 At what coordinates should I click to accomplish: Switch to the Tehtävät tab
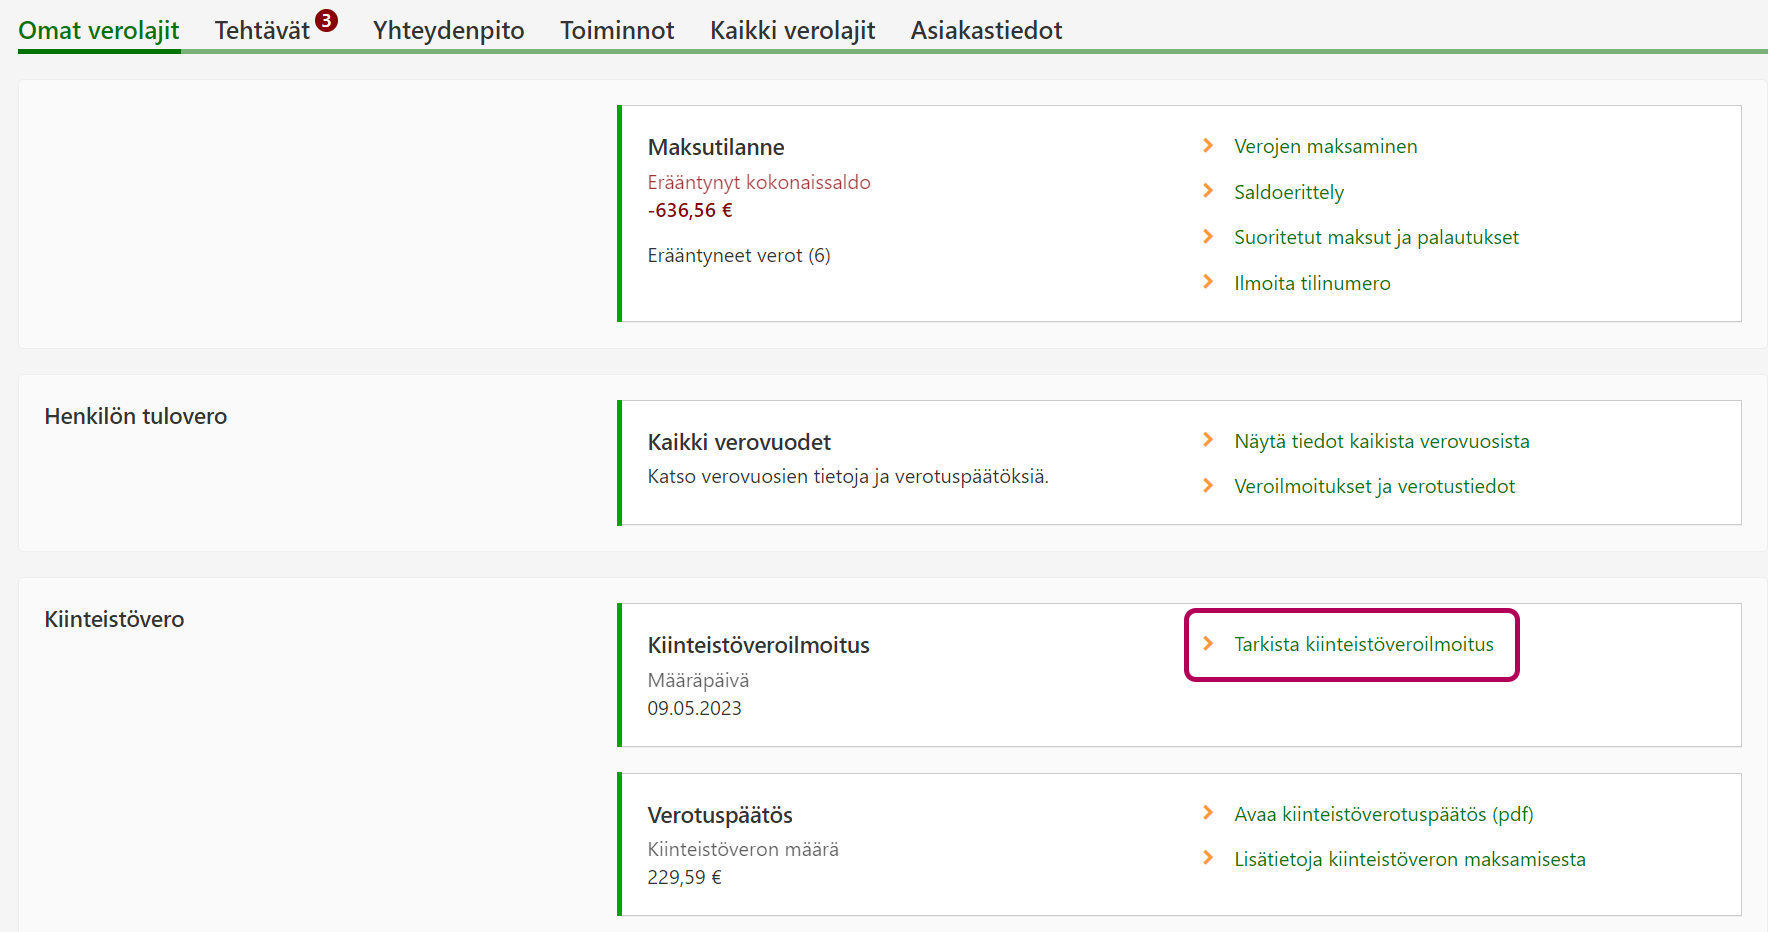pyautogui.click(x=262, y=31)
